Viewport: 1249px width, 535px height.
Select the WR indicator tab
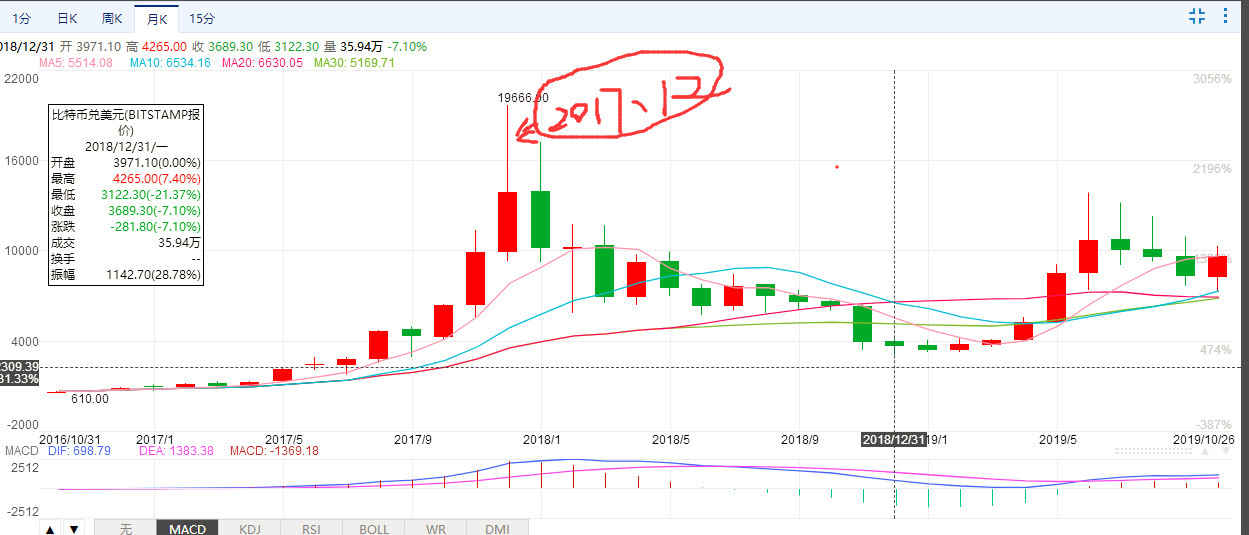click(436, 528)
